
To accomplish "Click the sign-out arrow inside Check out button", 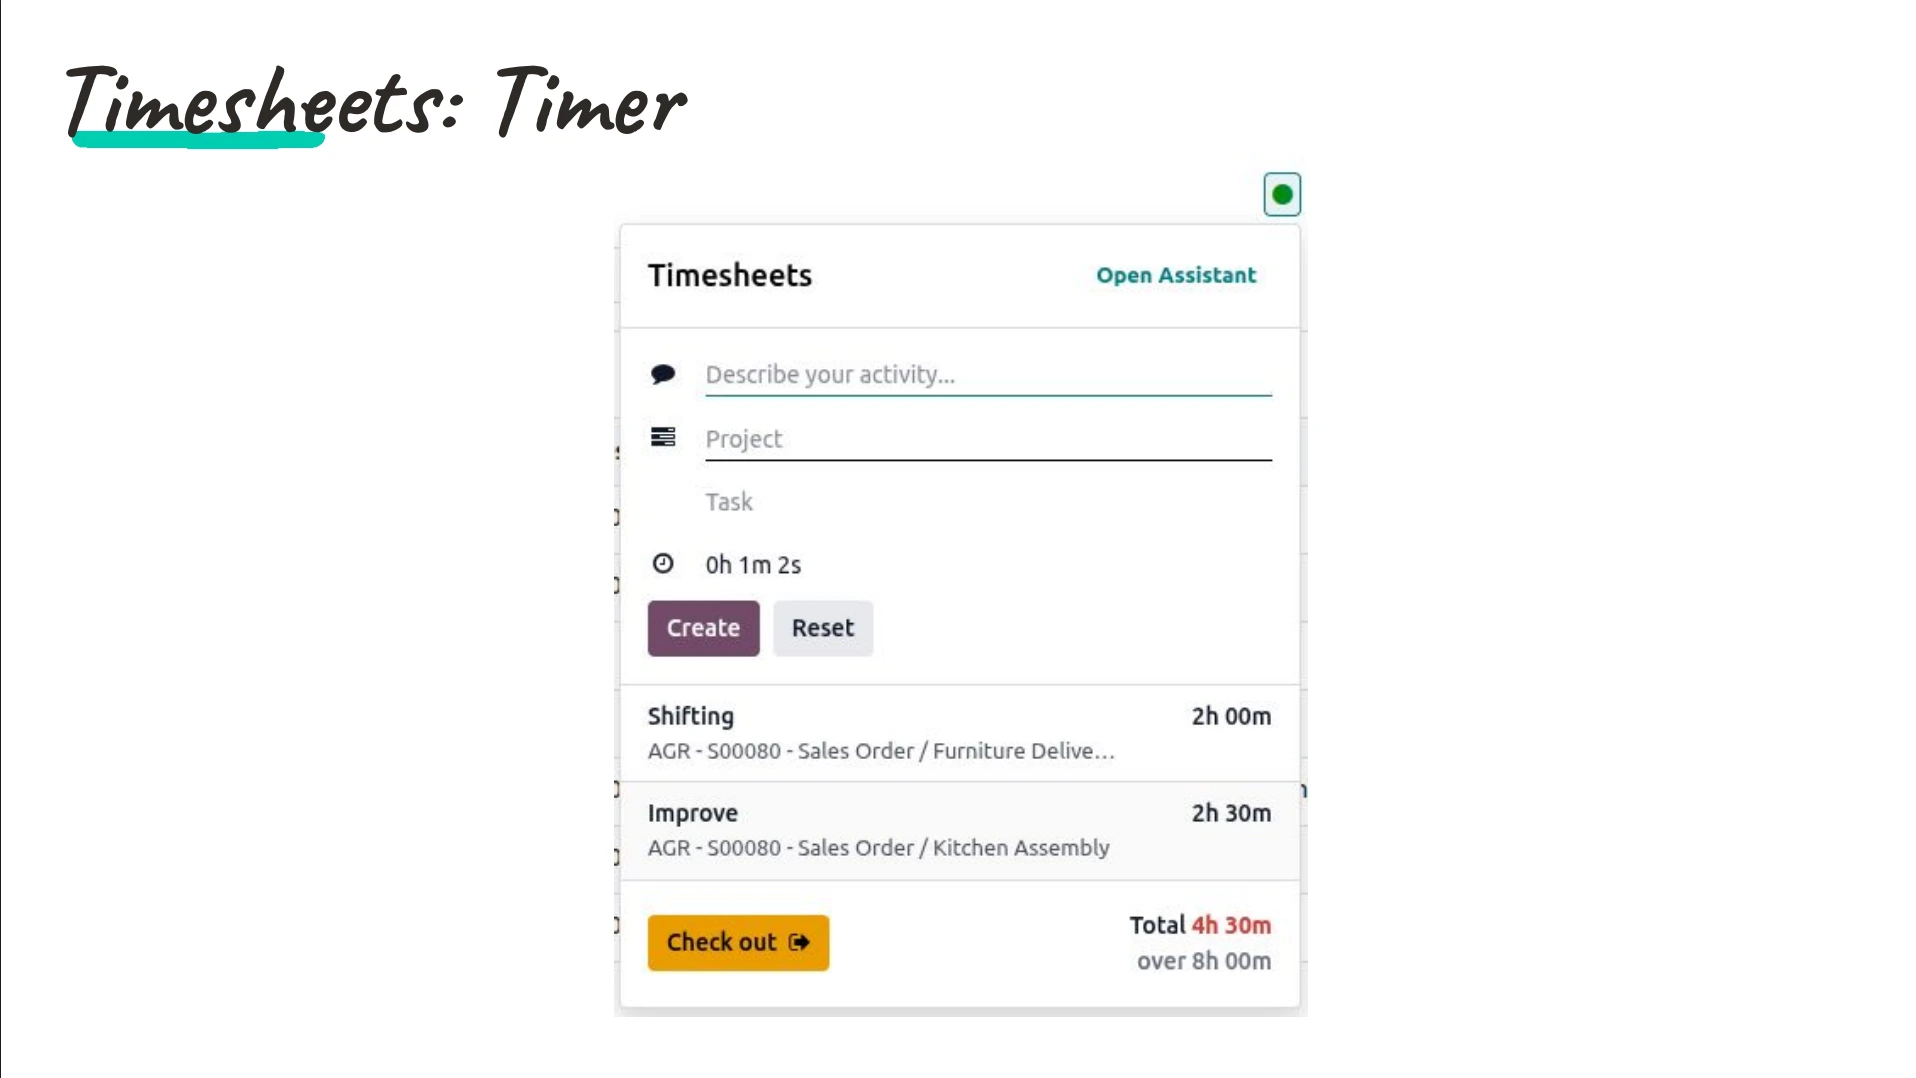I will pyautogui.click(x=800, y=942).
